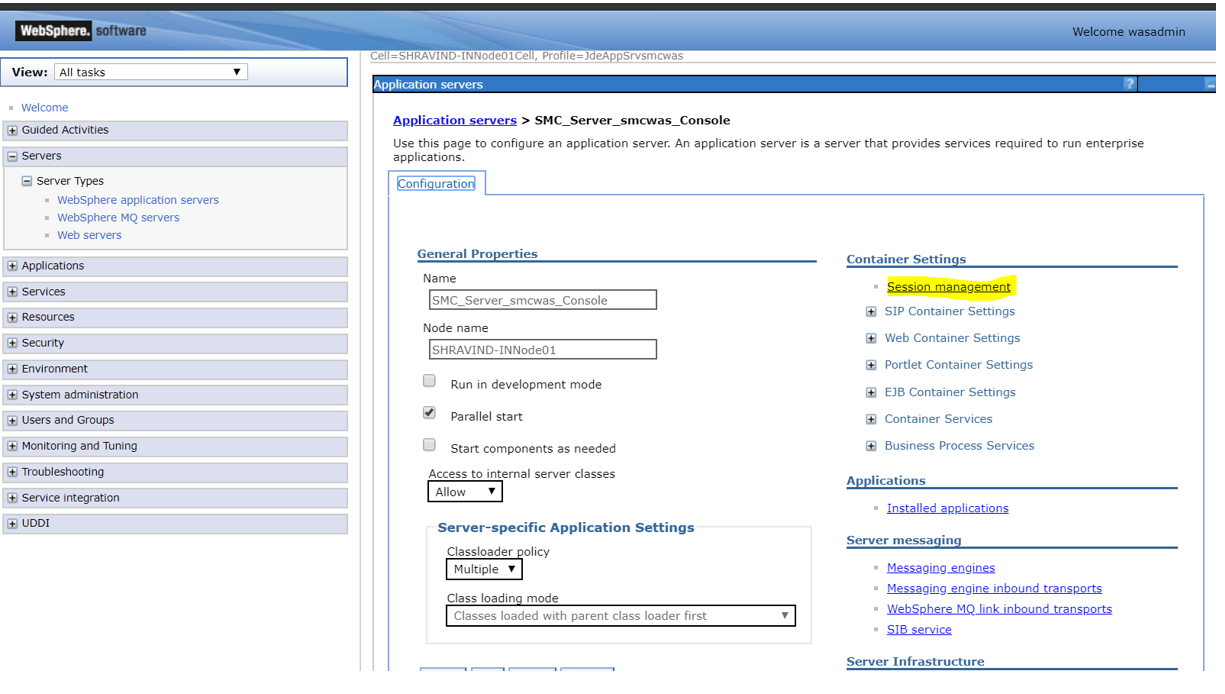Enable Run in development mode checkbox
Viewport: 1225px width, 694px height.
click(x=429, y=381)
